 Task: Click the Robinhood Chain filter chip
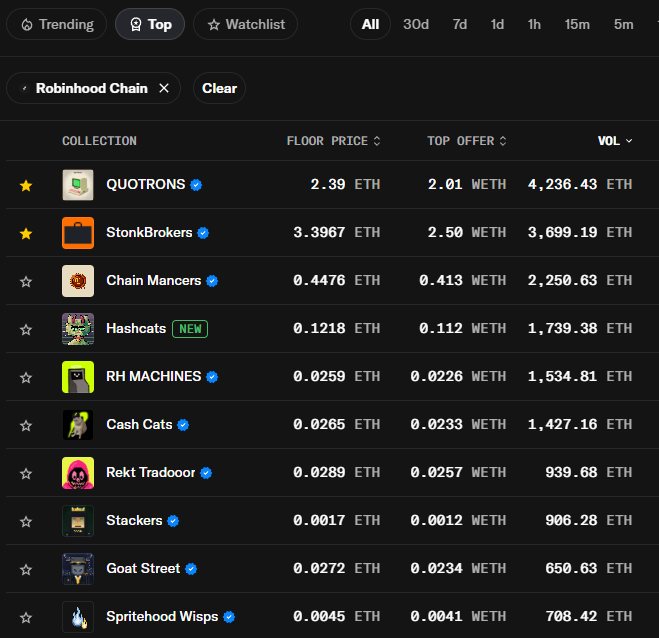(93, 88)
